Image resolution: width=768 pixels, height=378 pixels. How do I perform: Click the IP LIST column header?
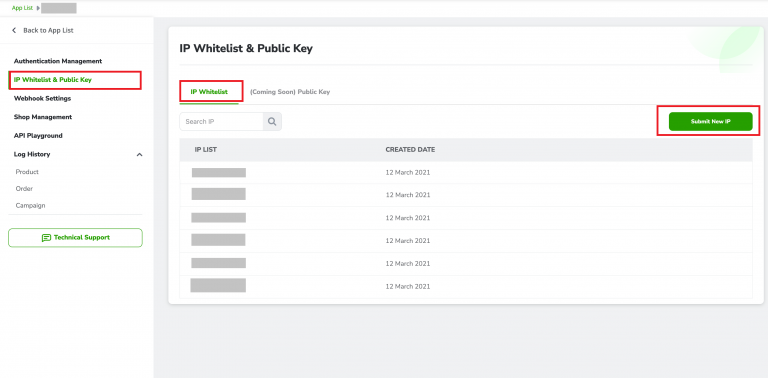[206, 150]
